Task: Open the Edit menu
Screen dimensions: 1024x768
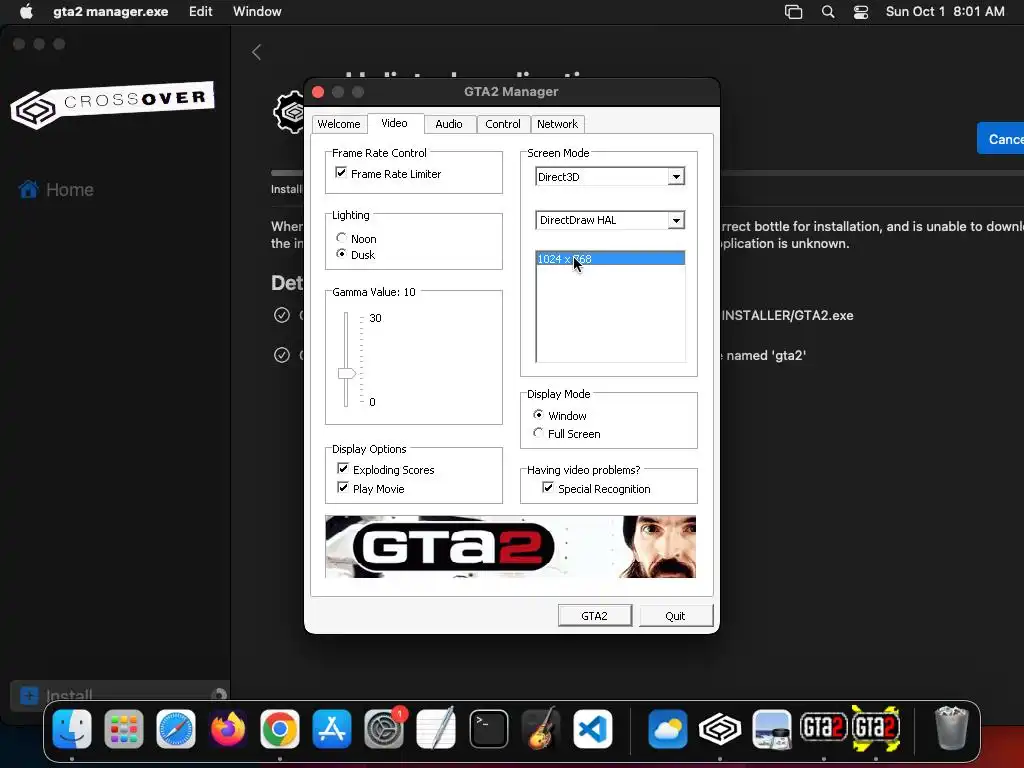Action: [200, 12]
